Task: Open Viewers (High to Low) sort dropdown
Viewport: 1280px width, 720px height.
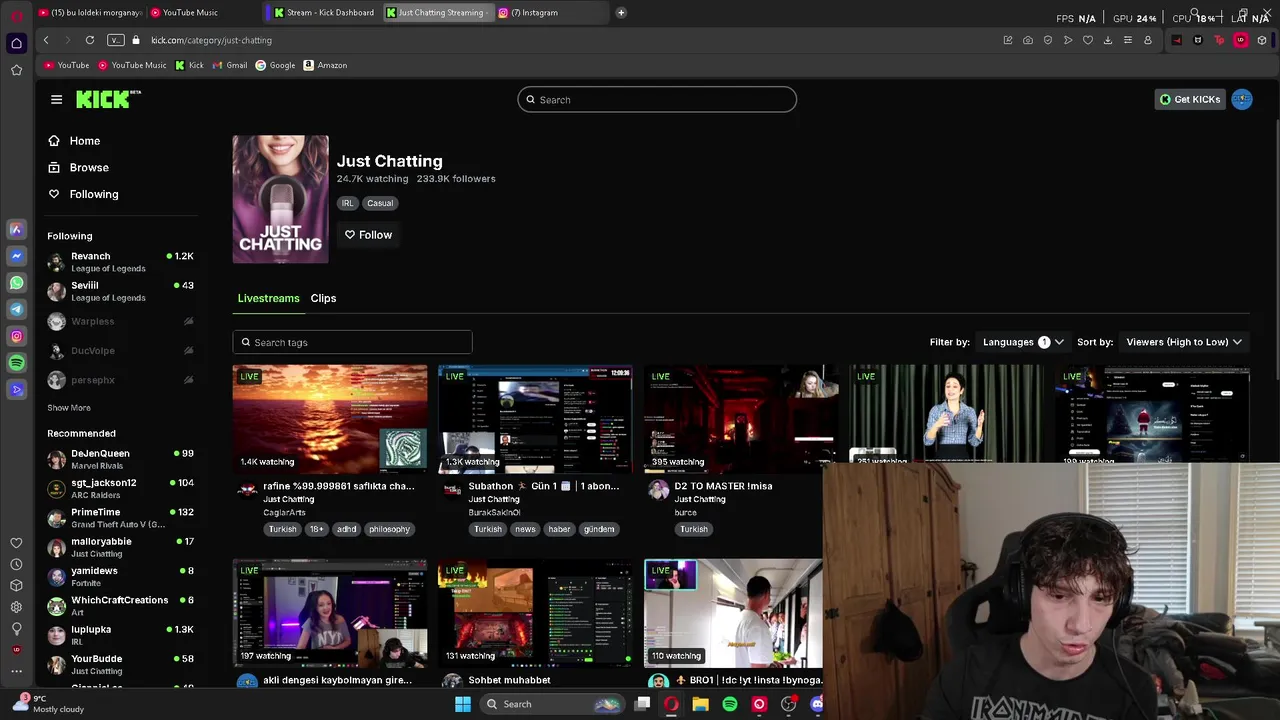Action: (x=1184, y=342)
